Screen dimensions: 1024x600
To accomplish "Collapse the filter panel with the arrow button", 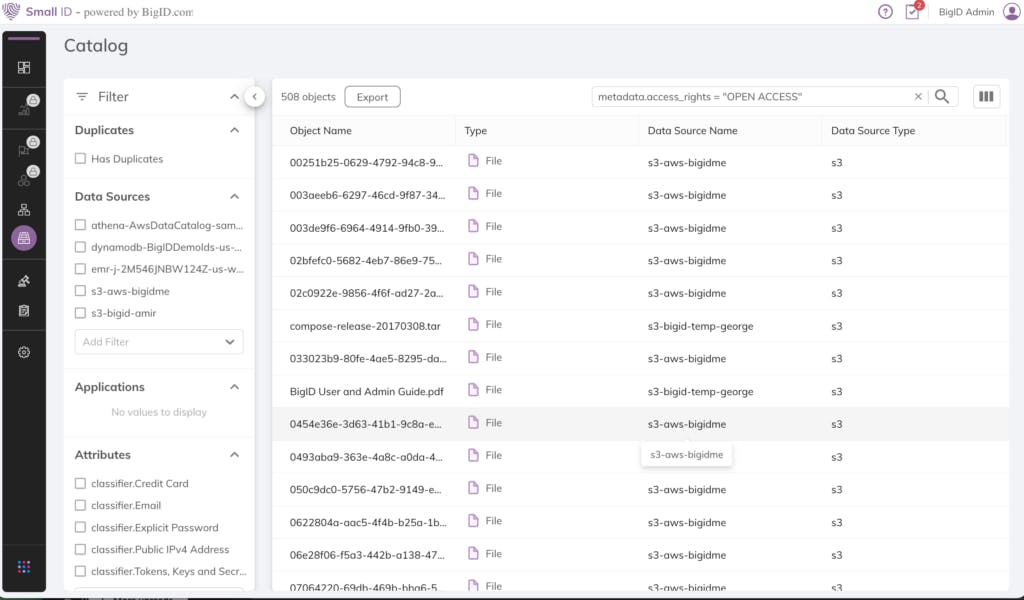I will point(254,97).
